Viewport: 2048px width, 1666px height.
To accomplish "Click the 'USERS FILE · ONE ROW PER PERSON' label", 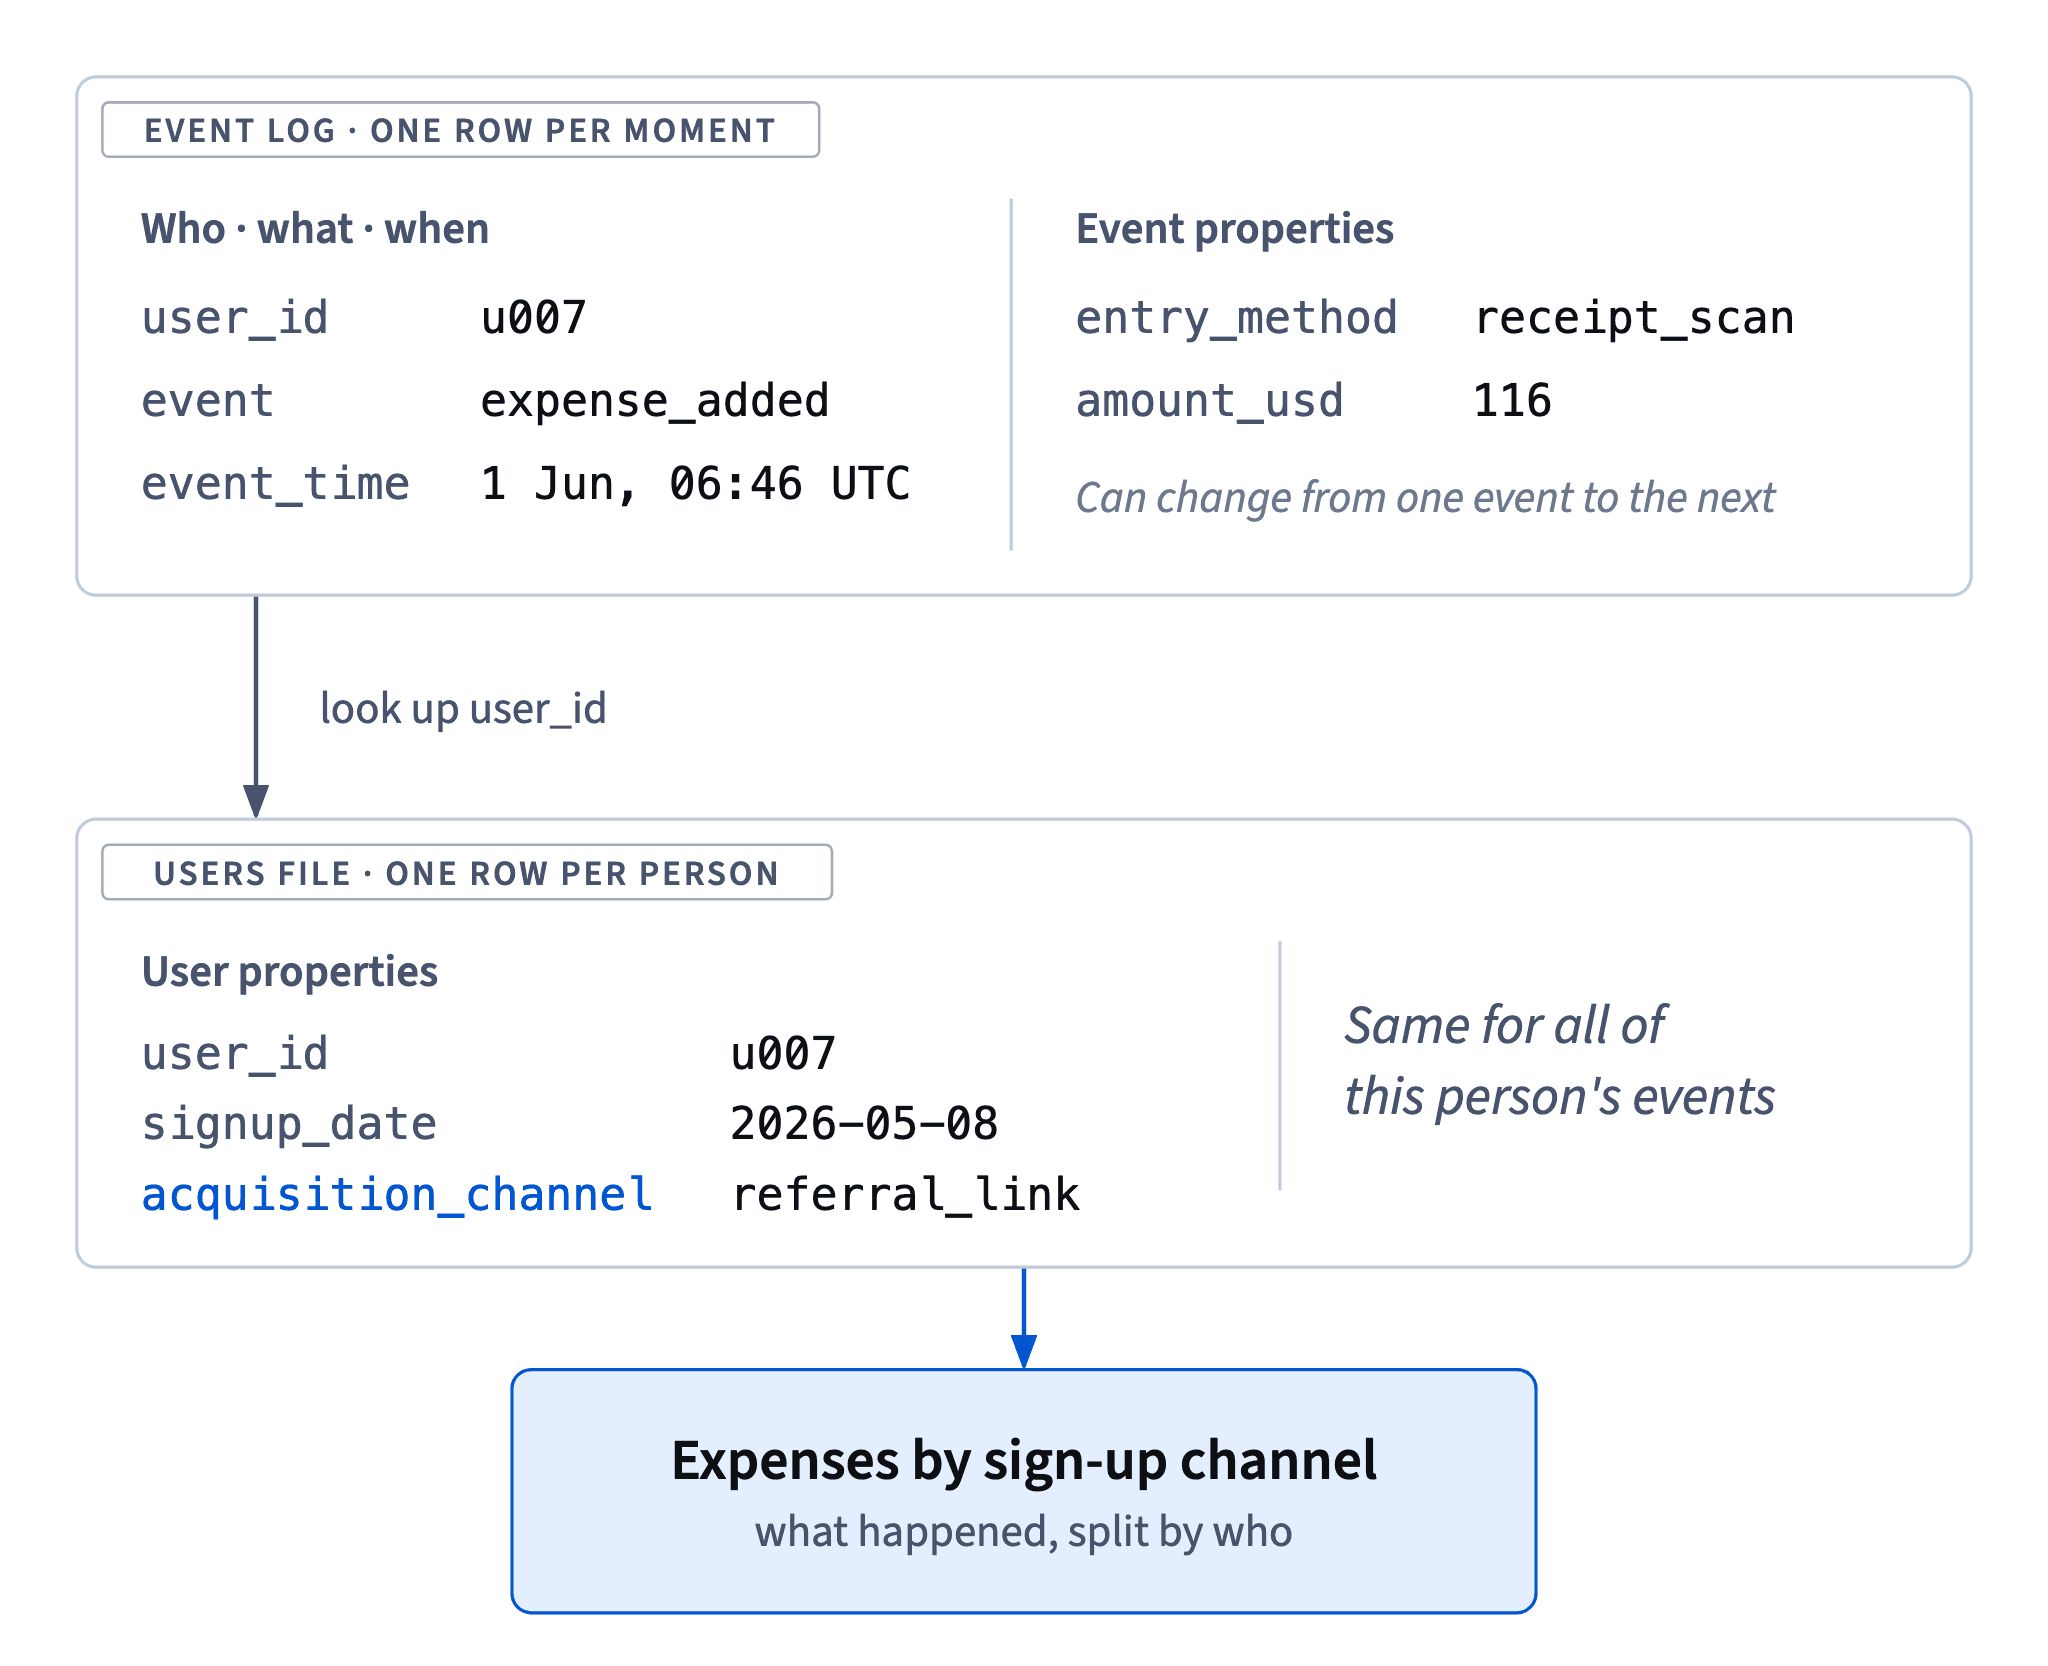I will (x=466, y=873).
